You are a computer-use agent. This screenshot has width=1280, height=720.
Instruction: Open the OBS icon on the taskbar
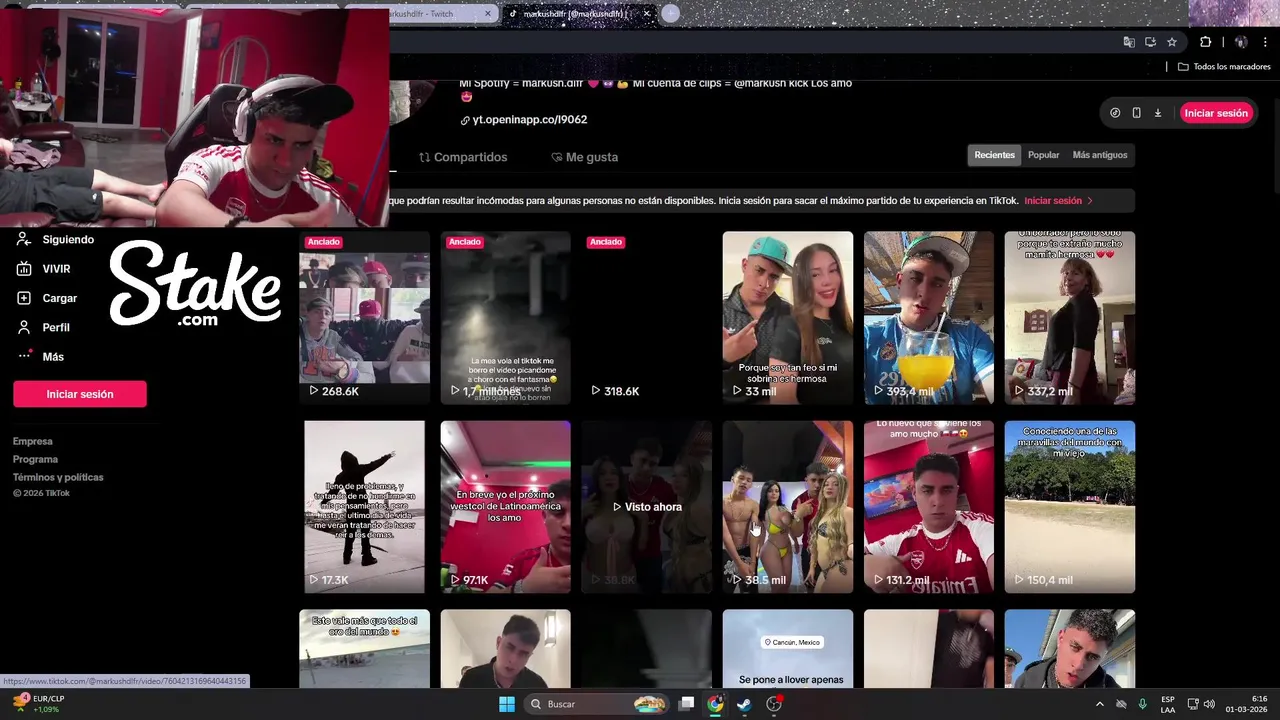[x=774, y=704]
